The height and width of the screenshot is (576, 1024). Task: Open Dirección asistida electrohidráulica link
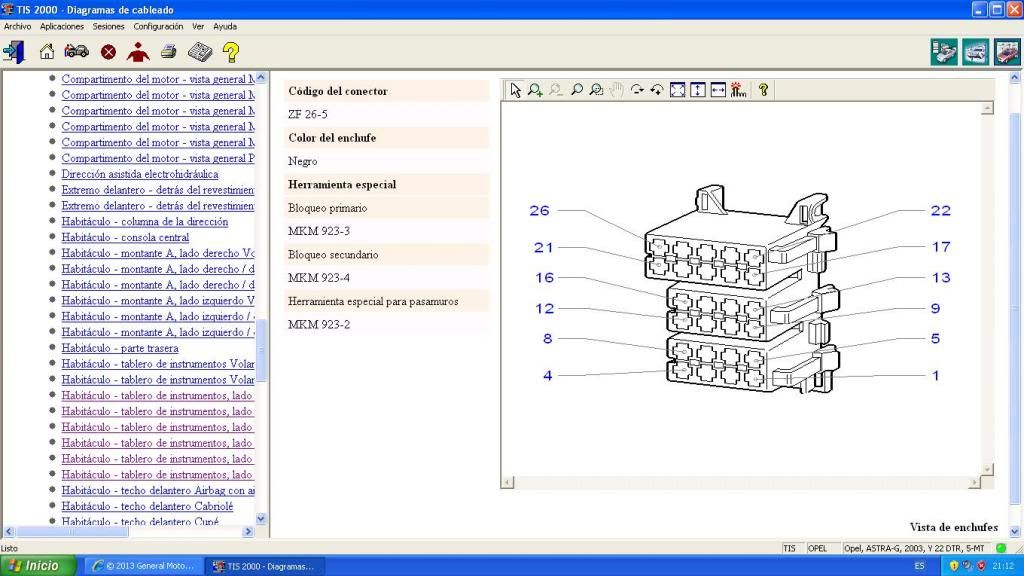pyautogui.click(x=140, y=174)
